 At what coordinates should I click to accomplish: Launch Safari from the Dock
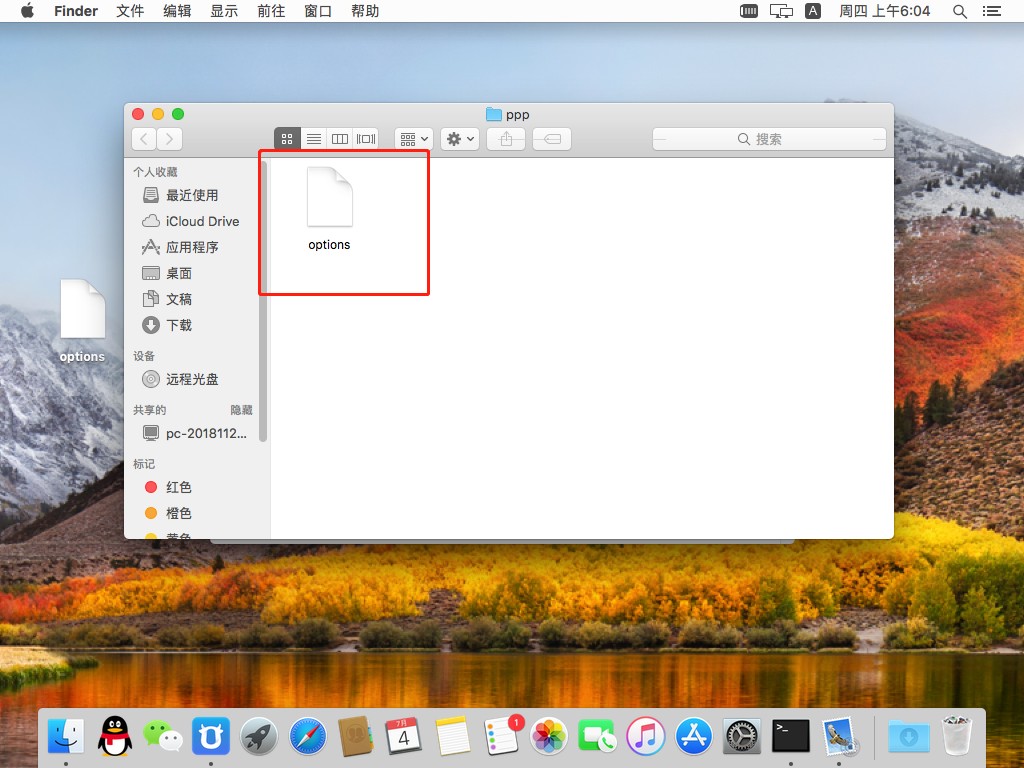tap(308, 738)
